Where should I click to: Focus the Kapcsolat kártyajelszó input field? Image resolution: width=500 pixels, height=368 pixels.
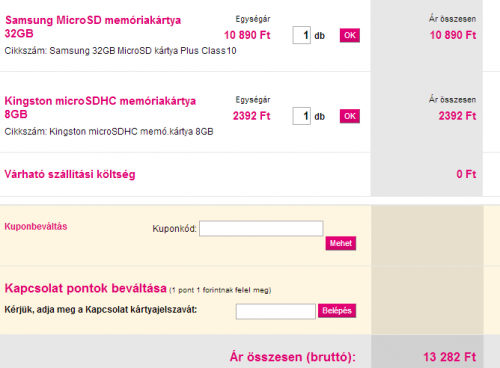pyautogui.click(x=276, y=311)
